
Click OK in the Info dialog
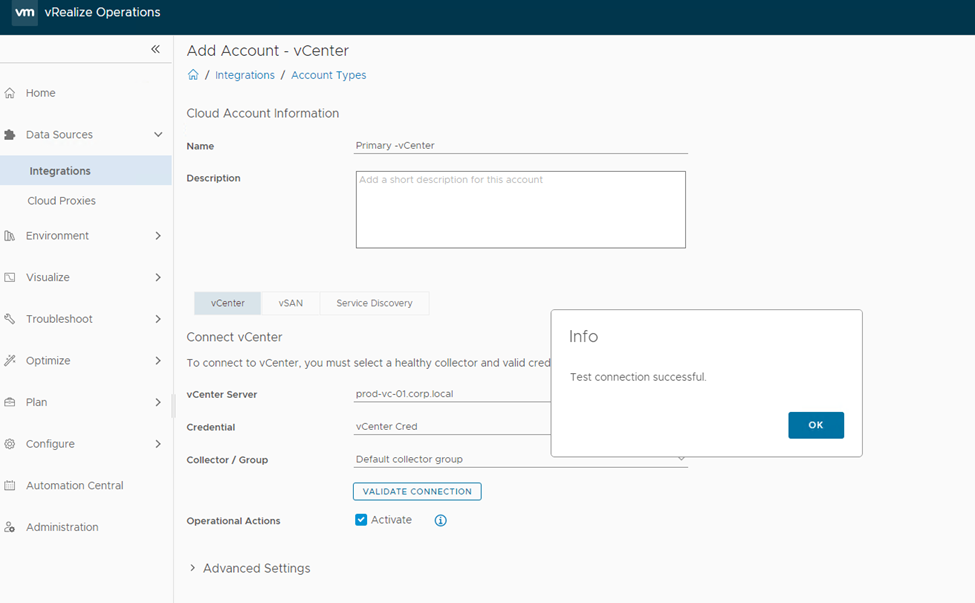816,425
